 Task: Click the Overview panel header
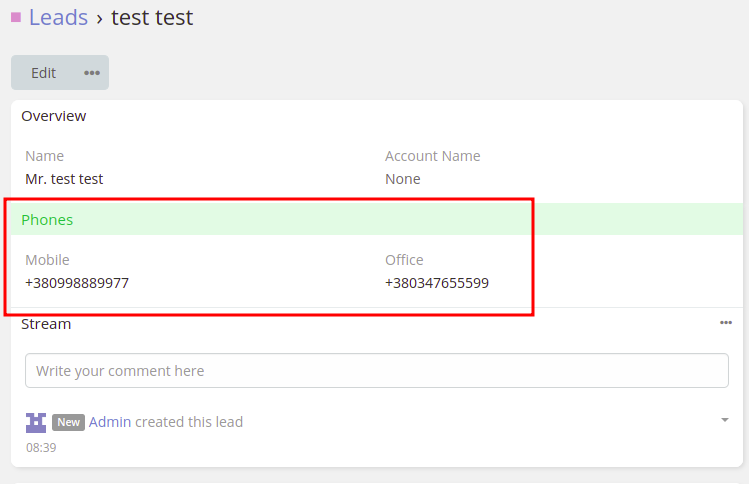tap(54, 116)
